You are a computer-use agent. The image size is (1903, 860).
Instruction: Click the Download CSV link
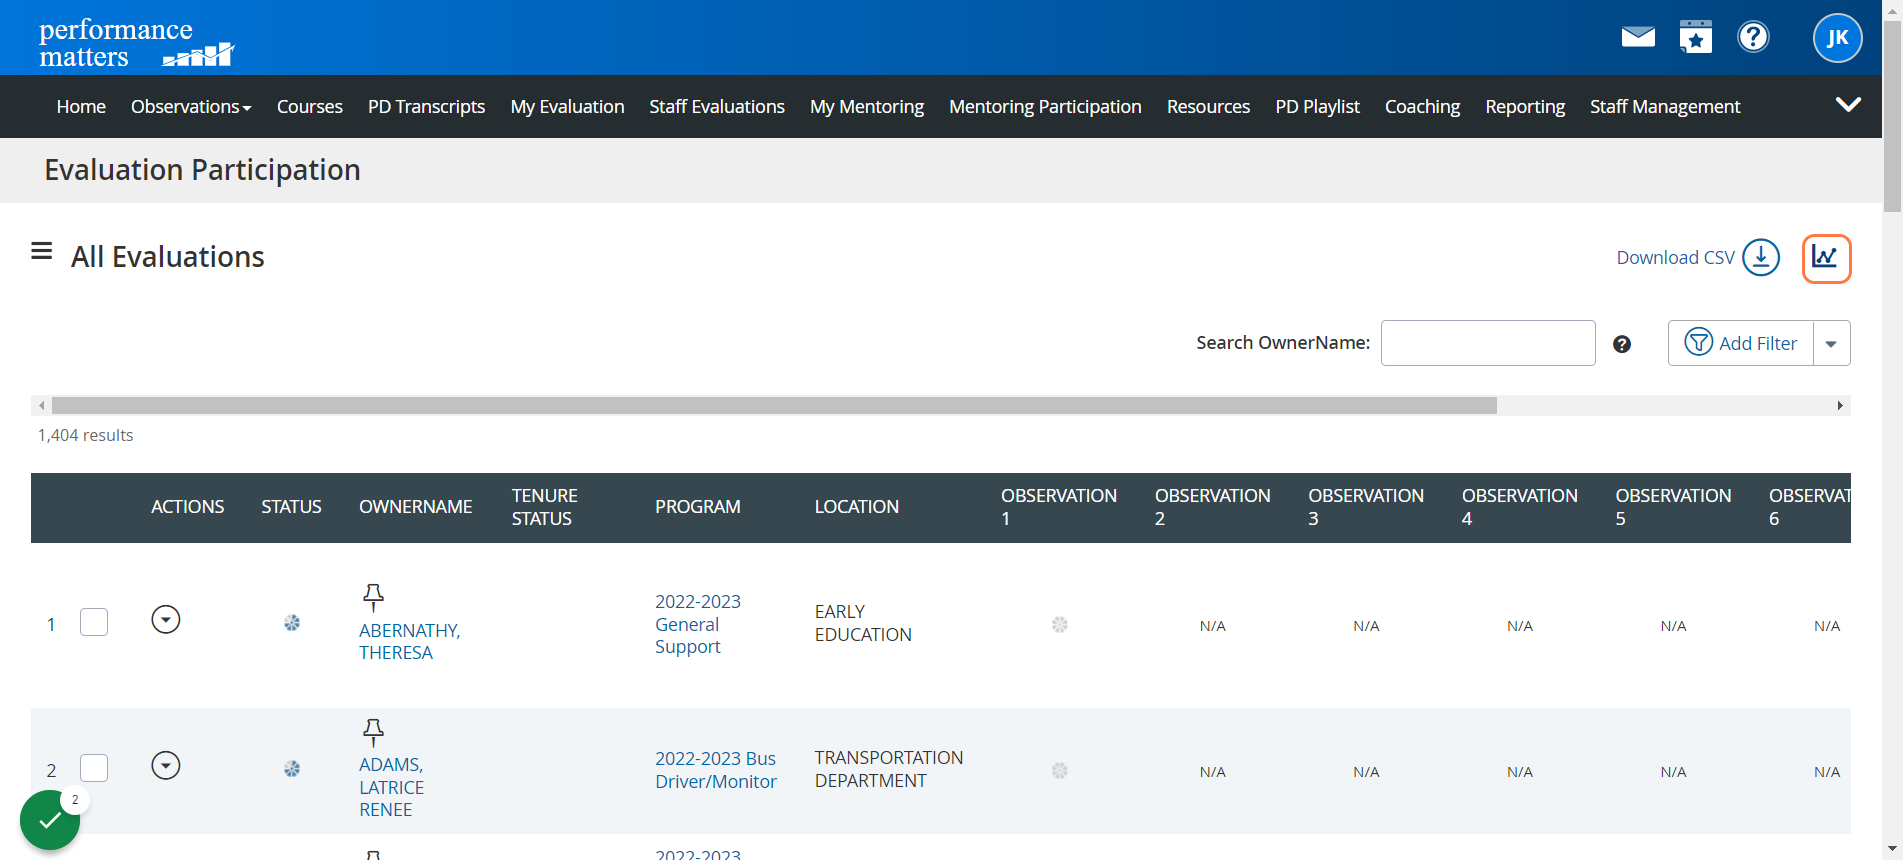point(1676,258)
